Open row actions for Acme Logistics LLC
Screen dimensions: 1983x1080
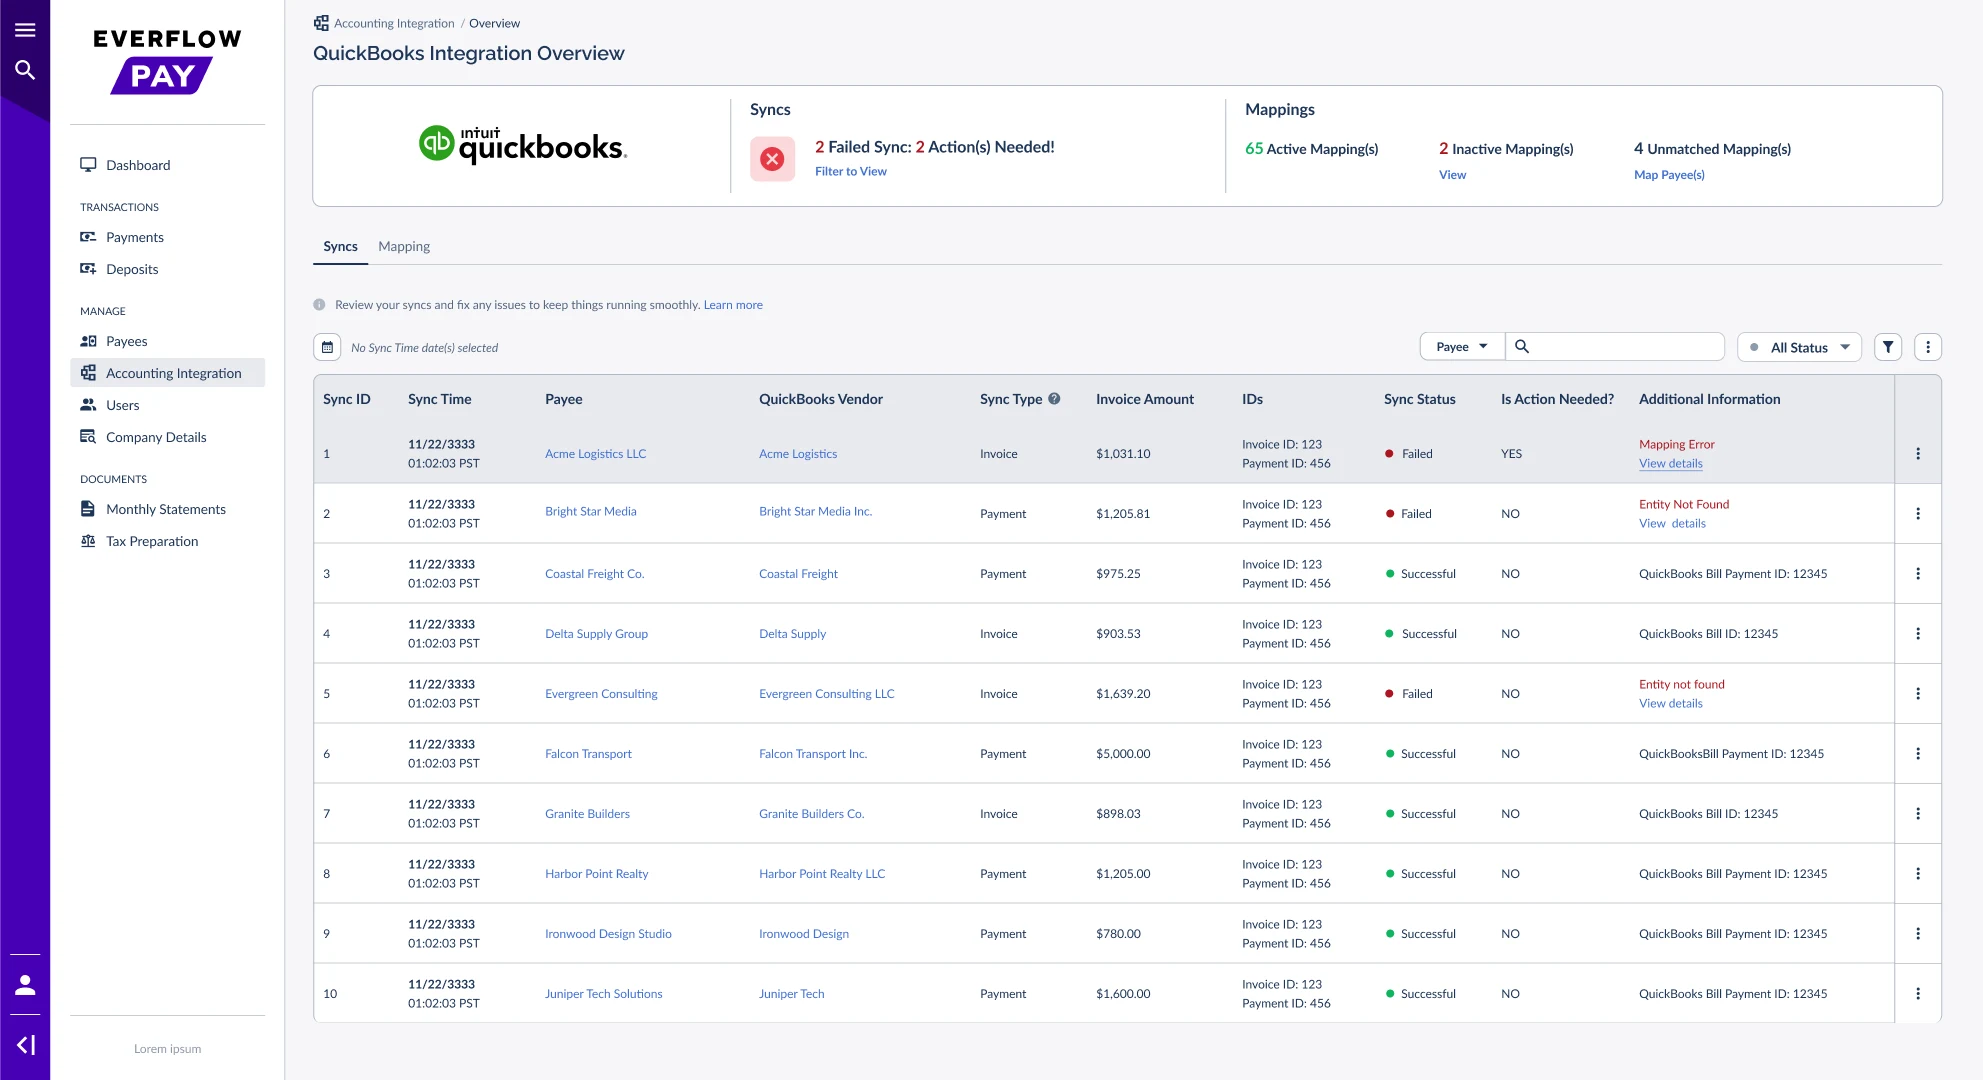[1918, 454]
